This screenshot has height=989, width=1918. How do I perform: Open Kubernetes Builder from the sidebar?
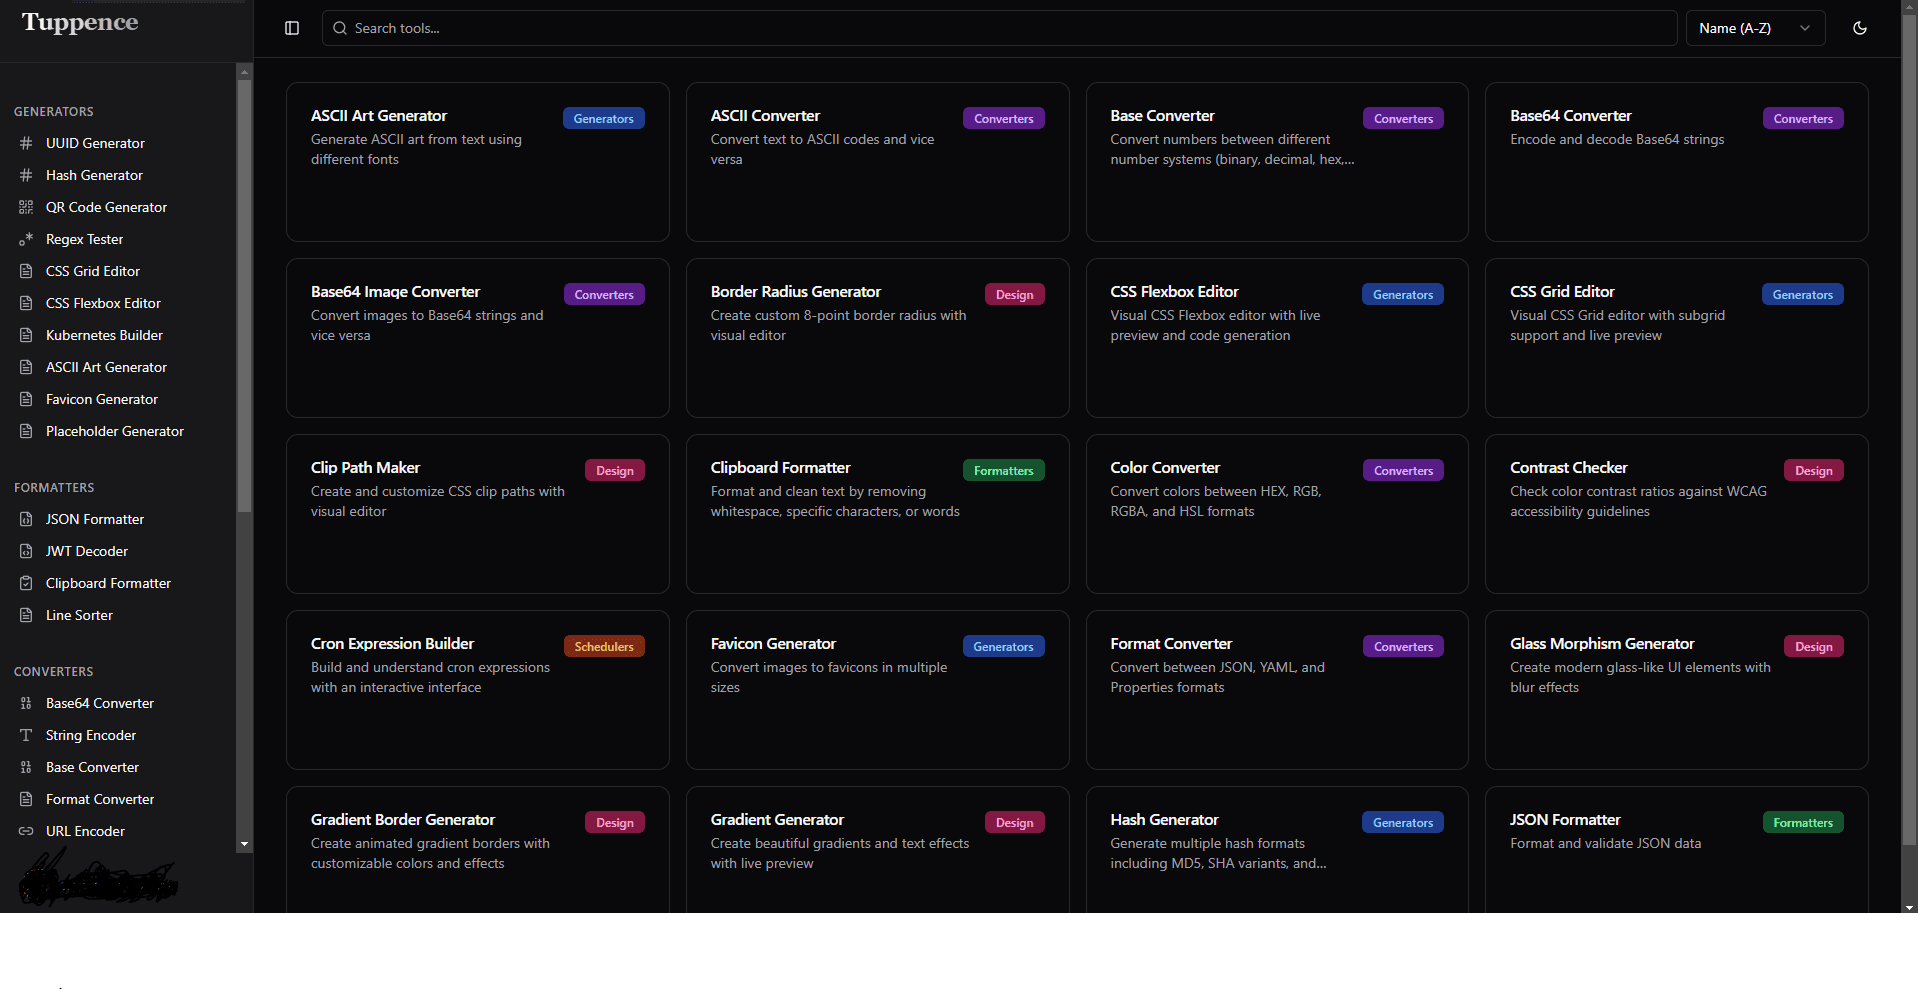point(104,335)
